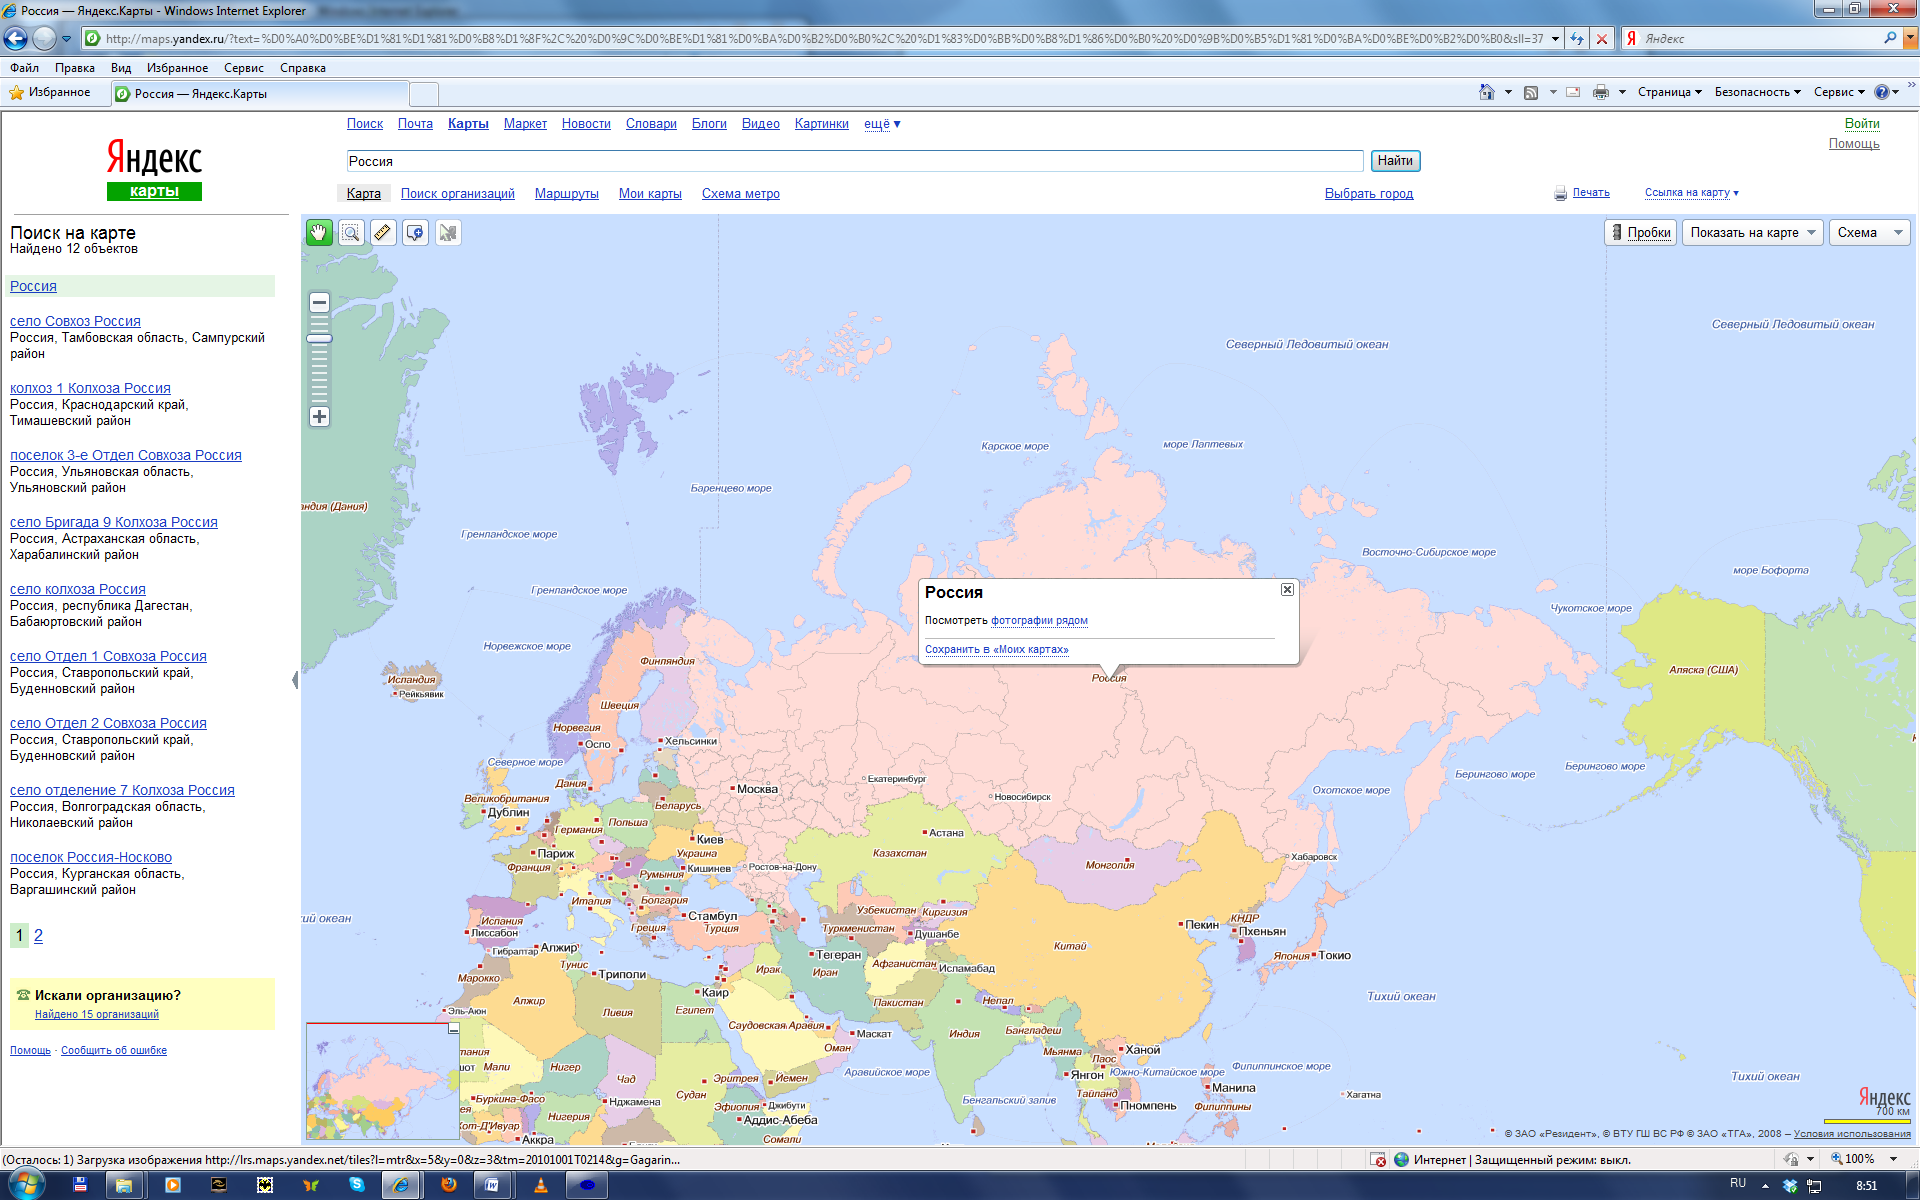Open the Почта service link
Image resolution: width=1920 pixels, height=1200 pixels.
(x=415, y=124)
